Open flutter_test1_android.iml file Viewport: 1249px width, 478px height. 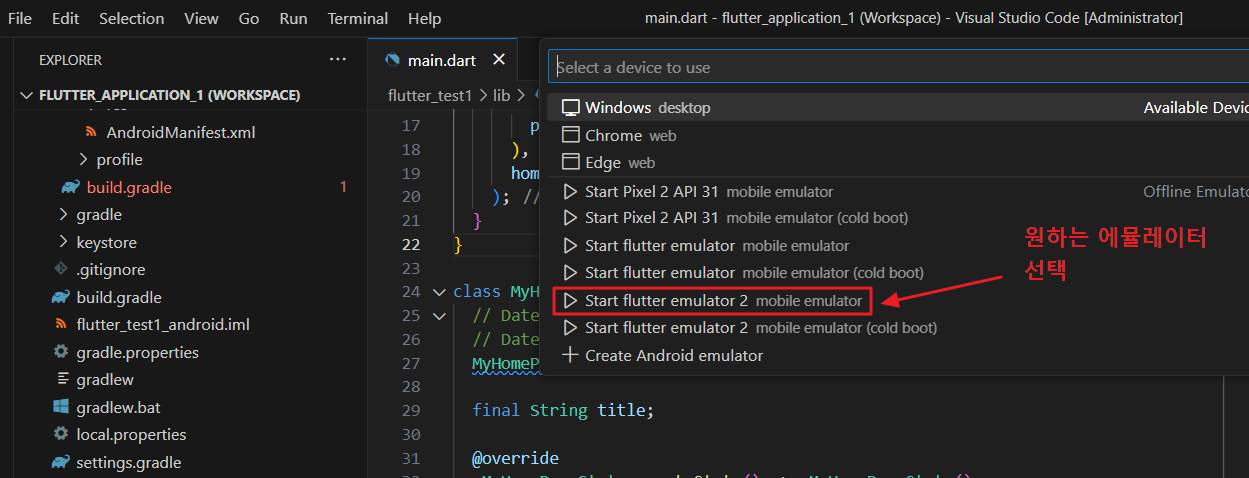pyautogui.click(x=163, y=325)
